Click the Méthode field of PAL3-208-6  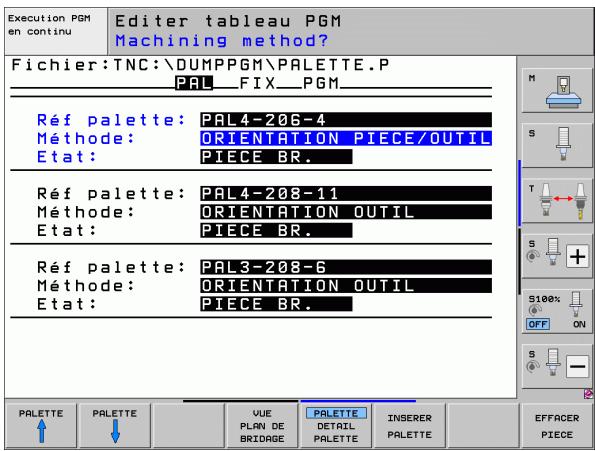(x=346, y=285)
